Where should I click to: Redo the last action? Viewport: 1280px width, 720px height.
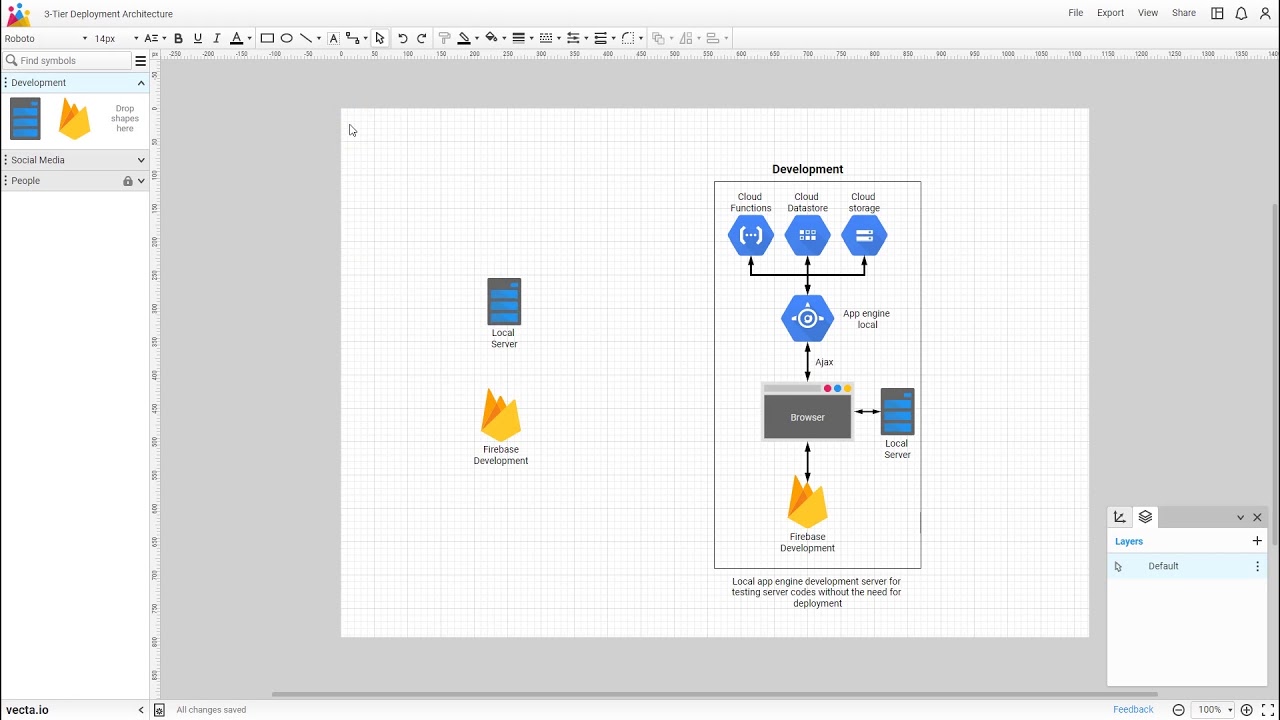click(x=421, y=38)
